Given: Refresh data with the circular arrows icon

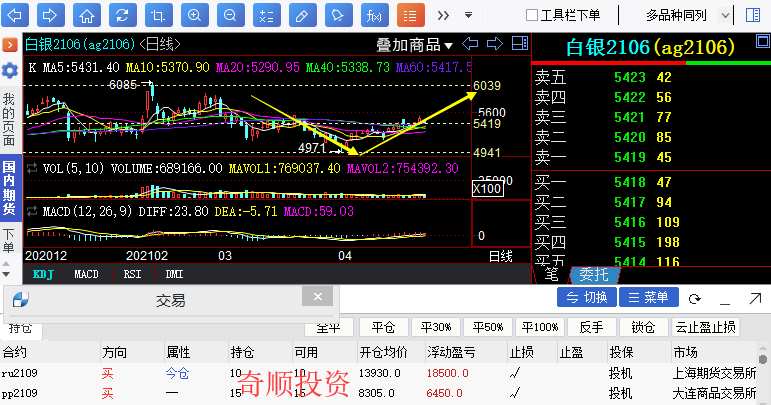Looking at the screenshot, I should (x=122, y=15).
